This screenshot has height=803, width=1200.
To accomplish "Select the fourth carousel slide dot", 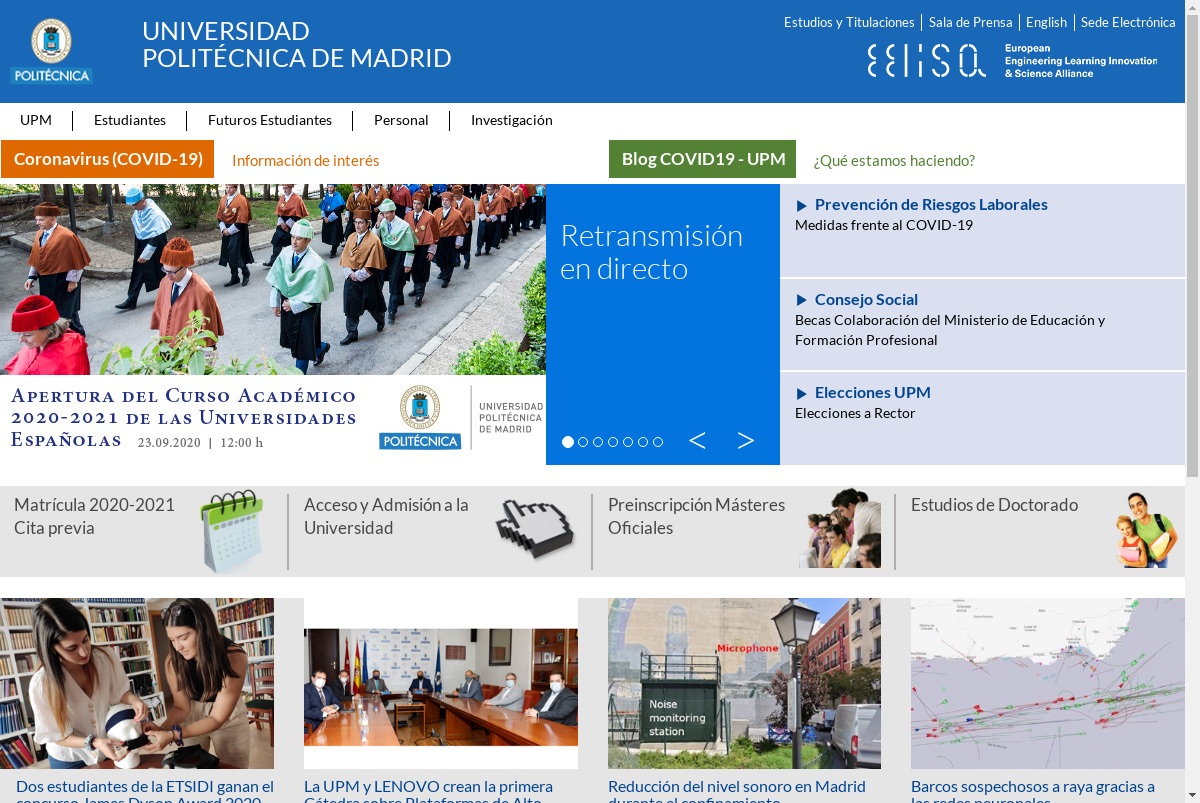I will [x=613, y=442].
